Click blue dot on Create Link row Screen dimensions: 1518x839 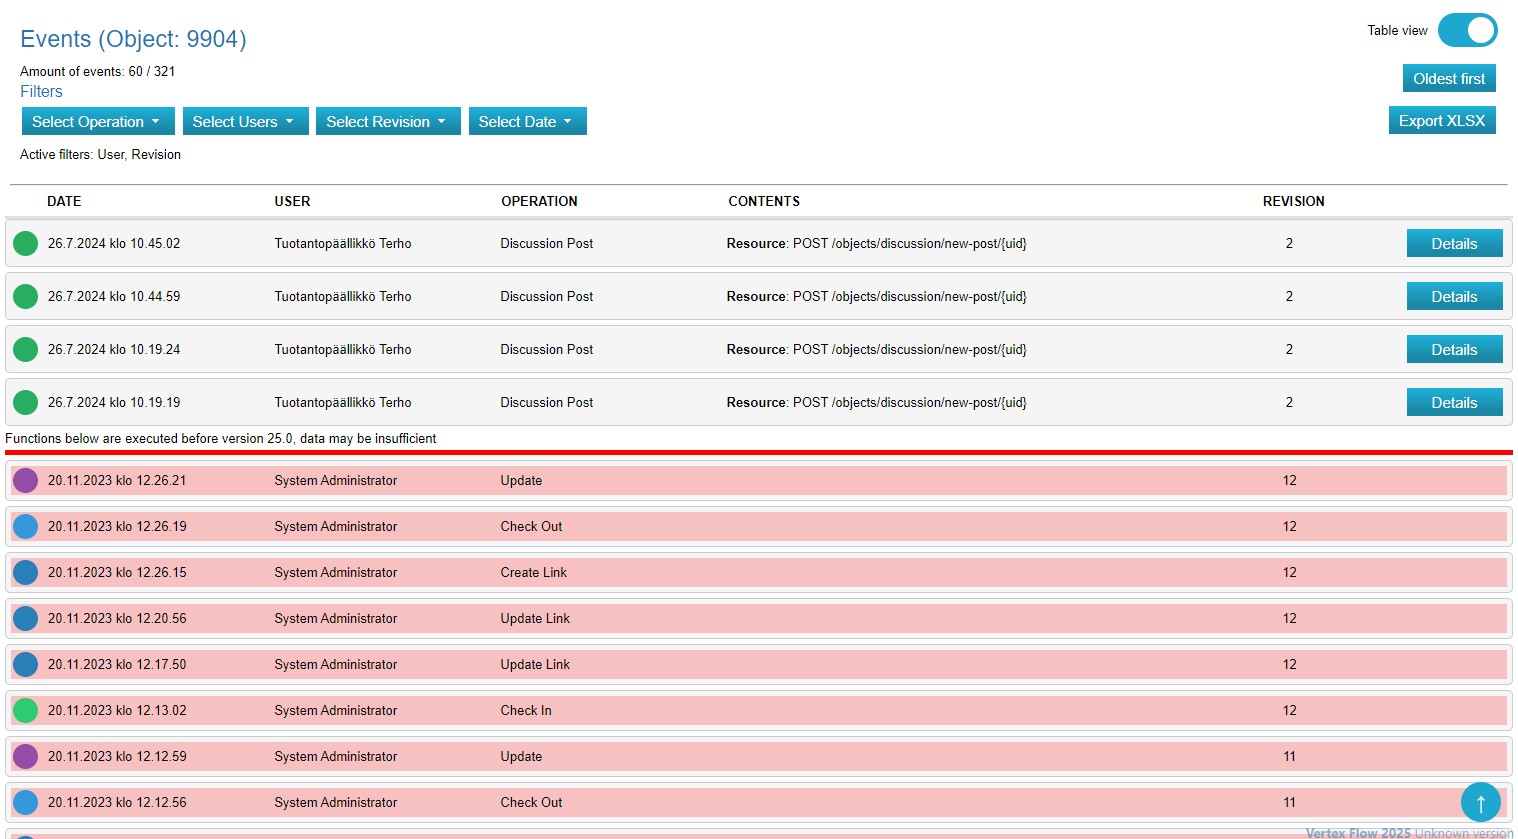pos(26,572)
